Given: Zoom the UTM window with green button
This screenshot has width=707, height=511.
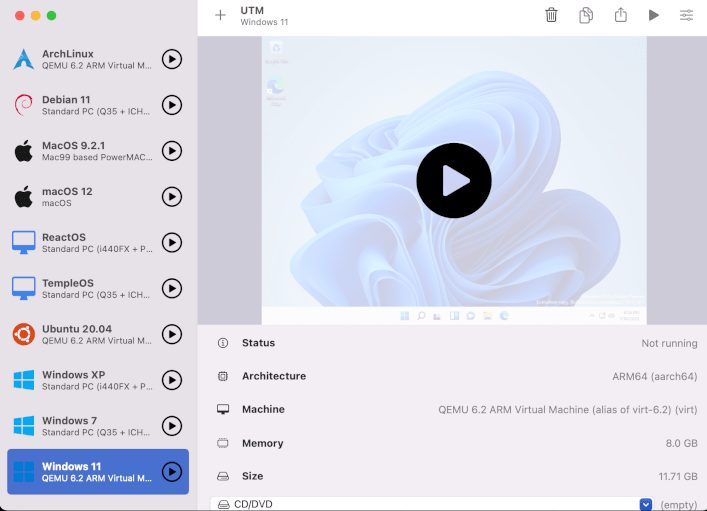Looking at the screenshot, I should (x=51, y=16).
